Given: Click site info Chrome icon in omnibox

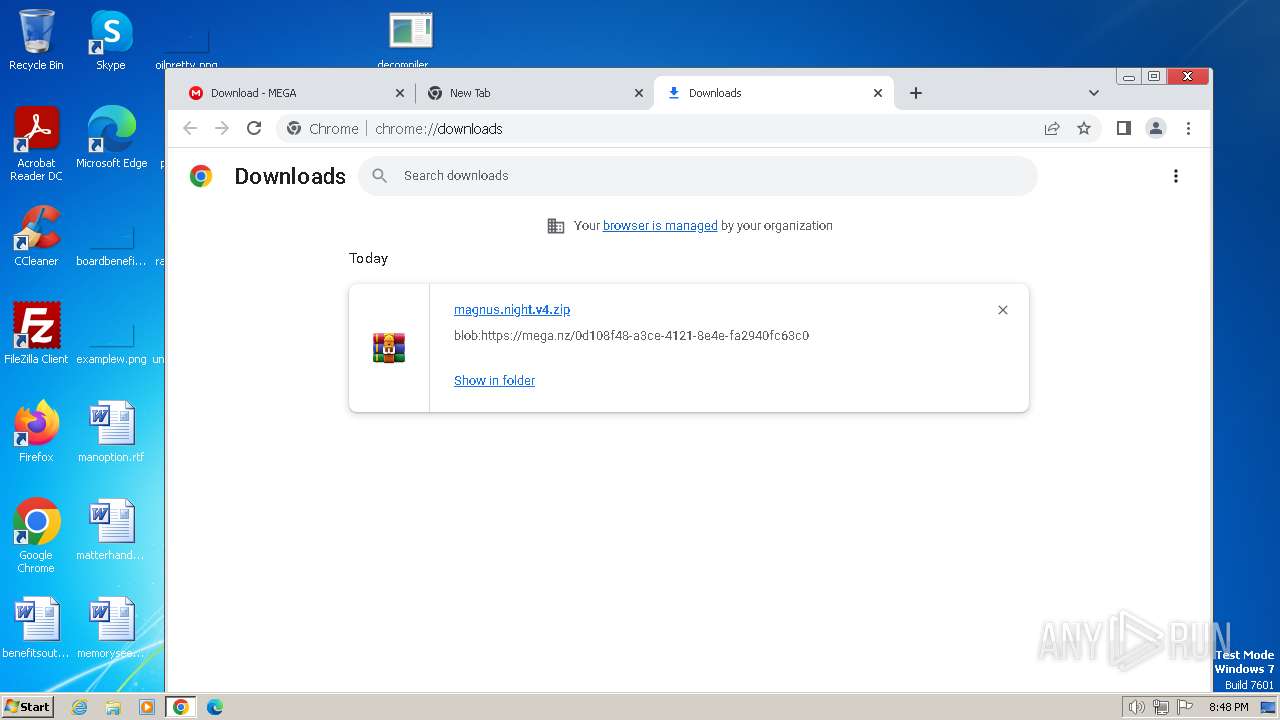Looking at the screenshot, I should [x=294, y=128].
